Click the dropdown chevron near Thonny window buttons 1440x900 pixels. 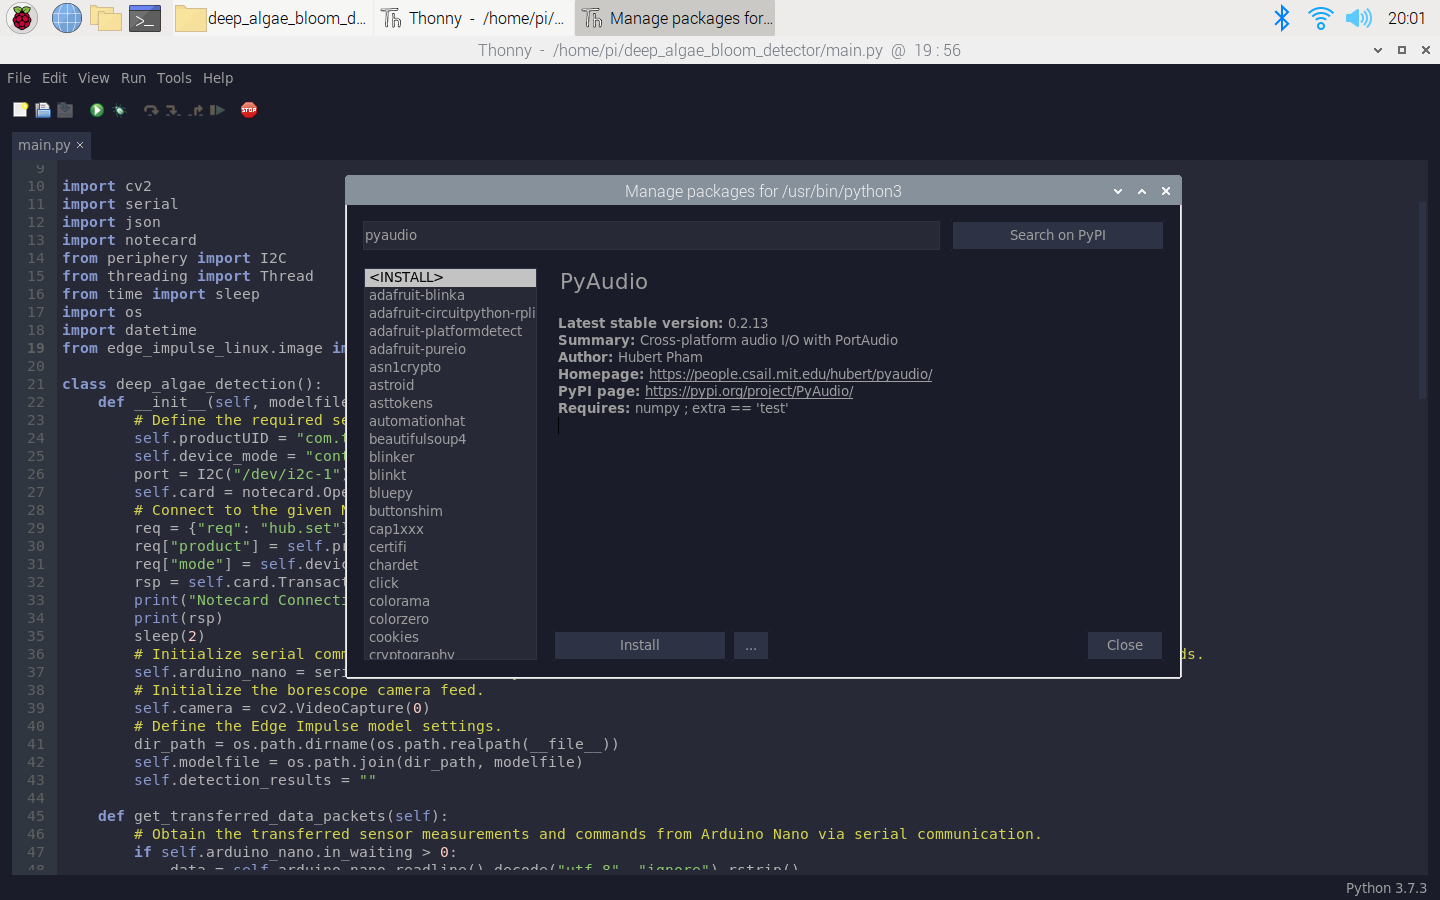tap(1378, 49)
